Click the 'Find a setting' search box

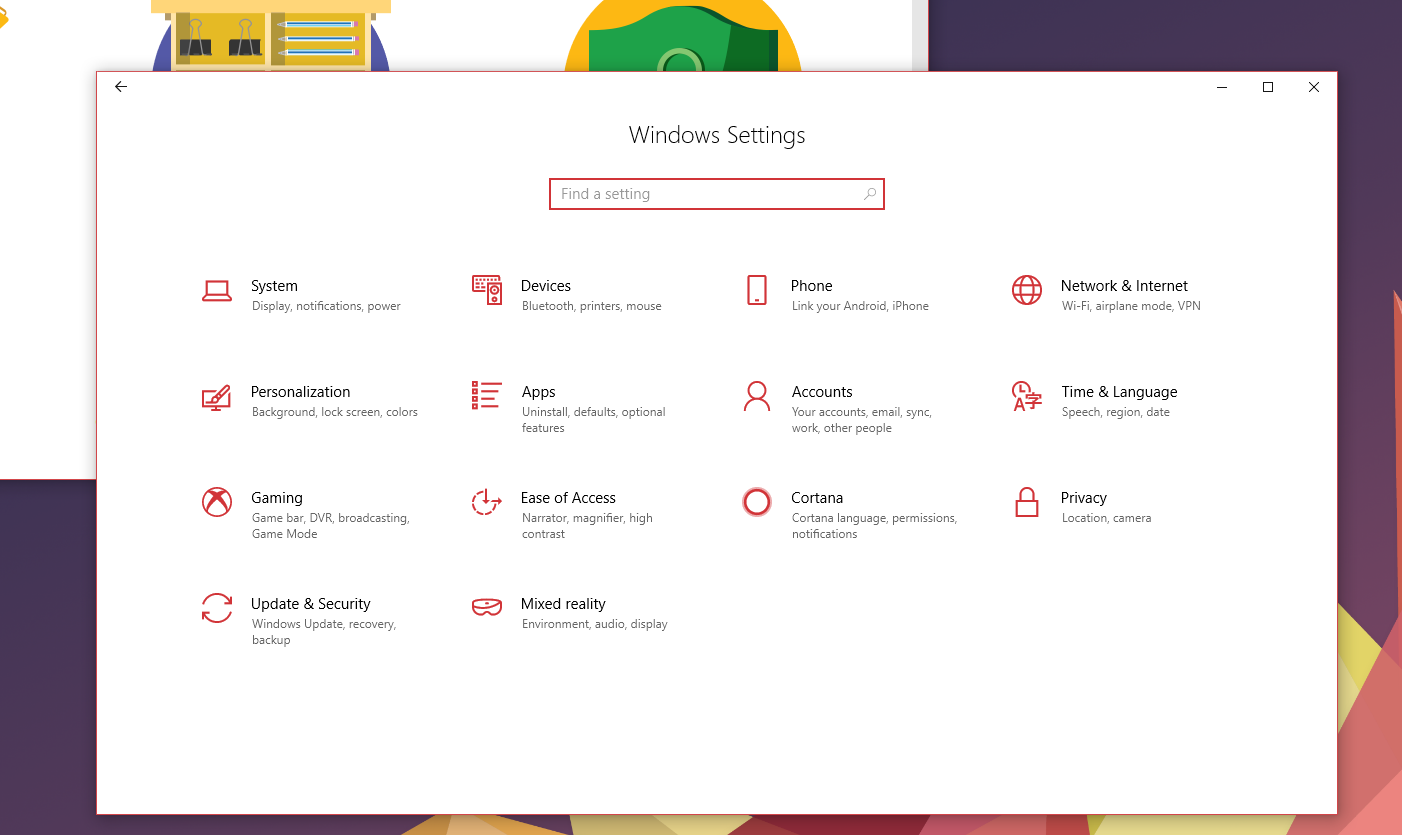click(x=700, y=193)
